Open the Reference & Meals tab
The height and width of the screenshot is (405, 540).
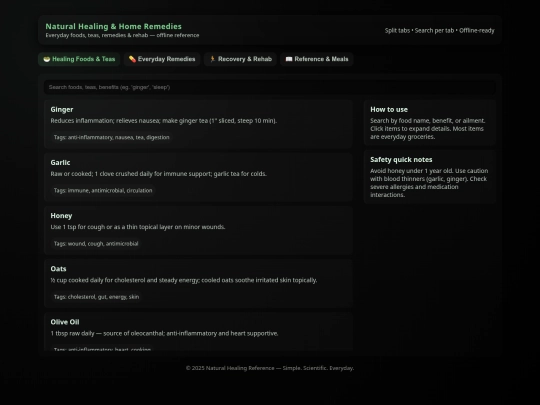pos(317,59)
